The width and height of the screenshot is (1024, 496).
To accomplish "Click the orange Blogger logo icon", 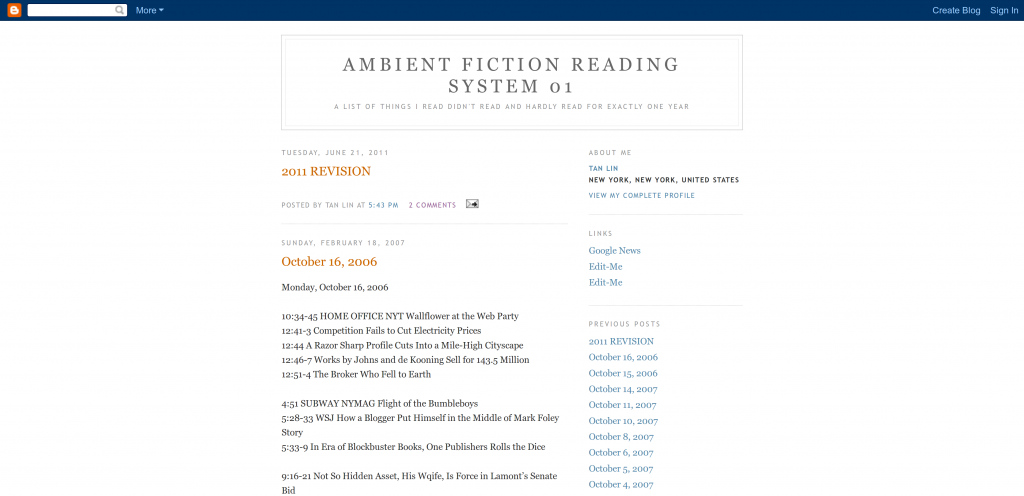I will coord(14,10).
